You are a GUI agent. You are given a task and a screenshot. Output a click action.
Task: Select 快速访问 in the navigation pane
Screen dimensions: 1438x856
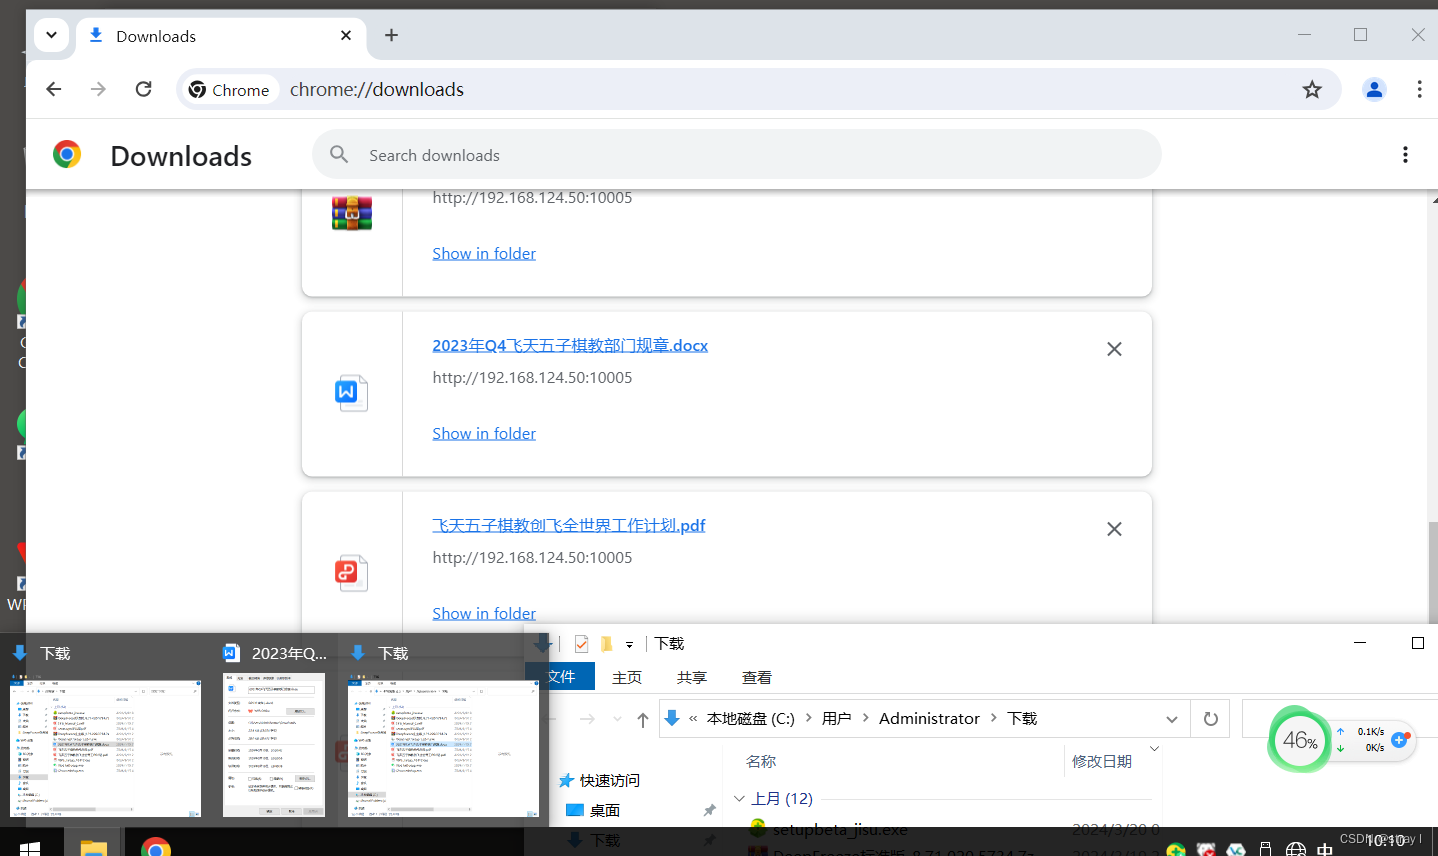point(609,781)
